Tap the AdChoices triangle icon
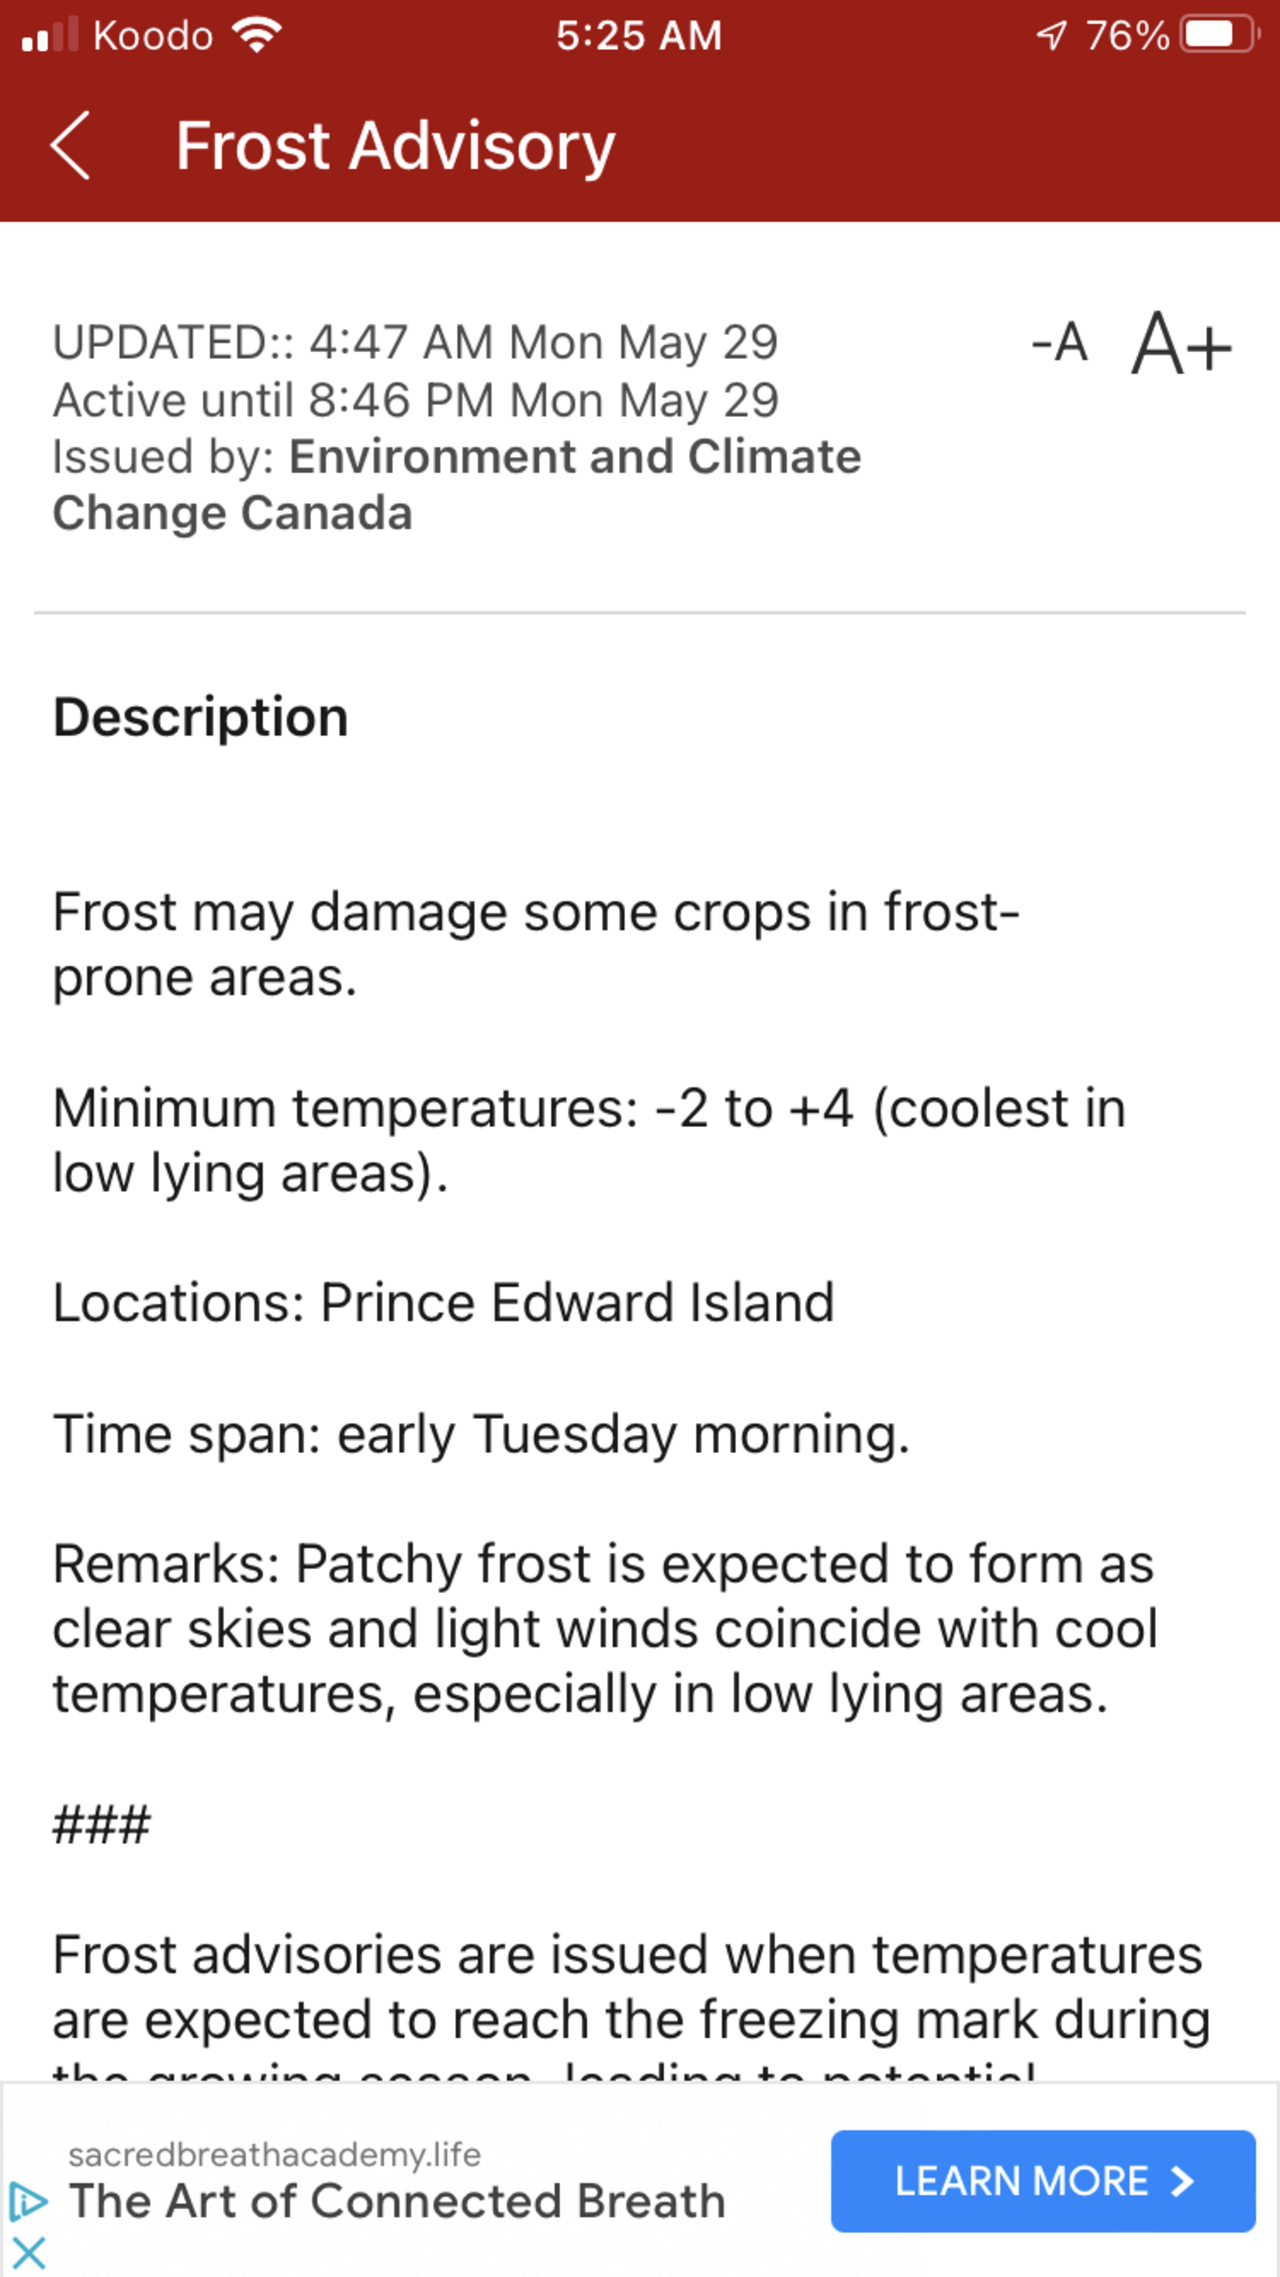This screenshot has width=1280, height=2277. click(x=28, y=2201)
